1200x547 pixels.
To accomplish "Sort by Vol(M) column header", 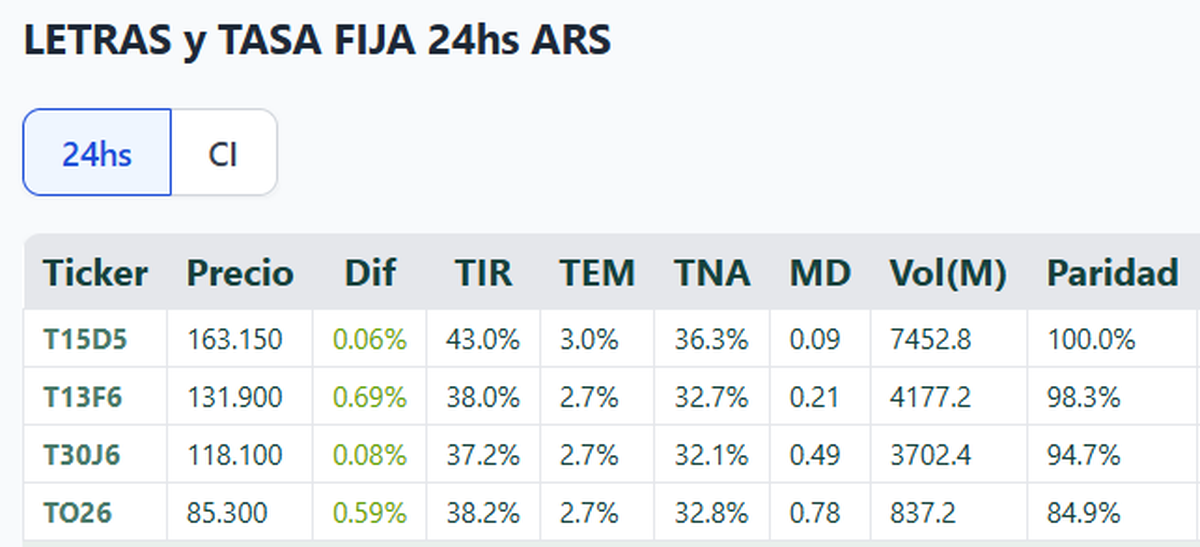I will (948, 273).
